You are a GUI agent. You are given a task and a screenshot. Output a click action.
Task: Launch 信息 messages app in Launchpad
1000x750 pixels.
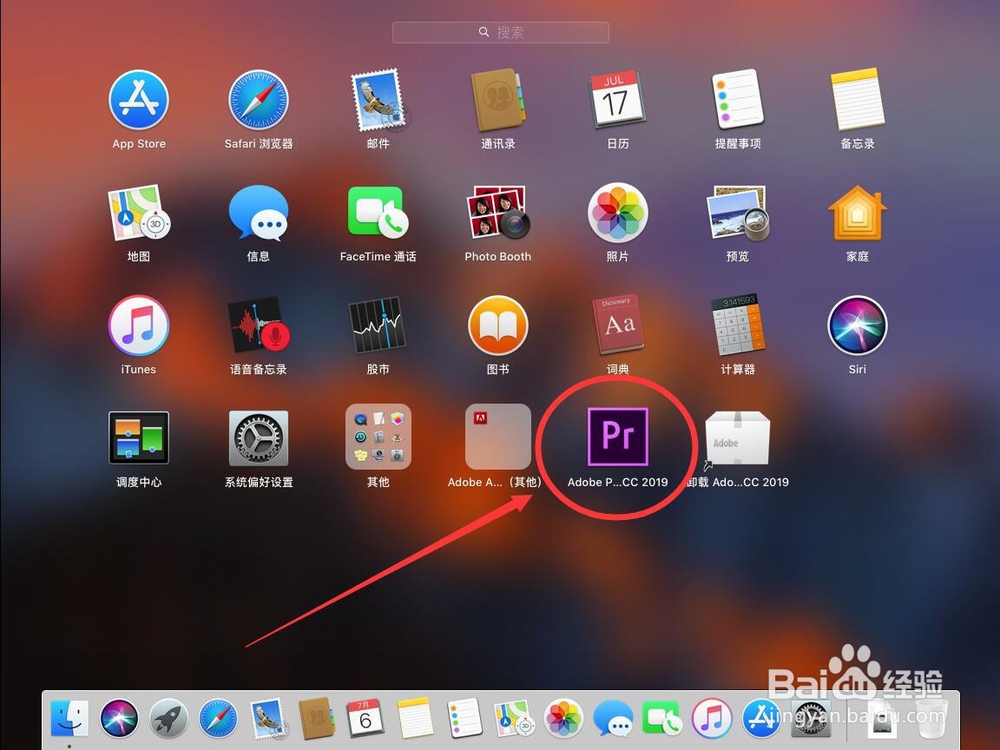(x=258, y=213)
